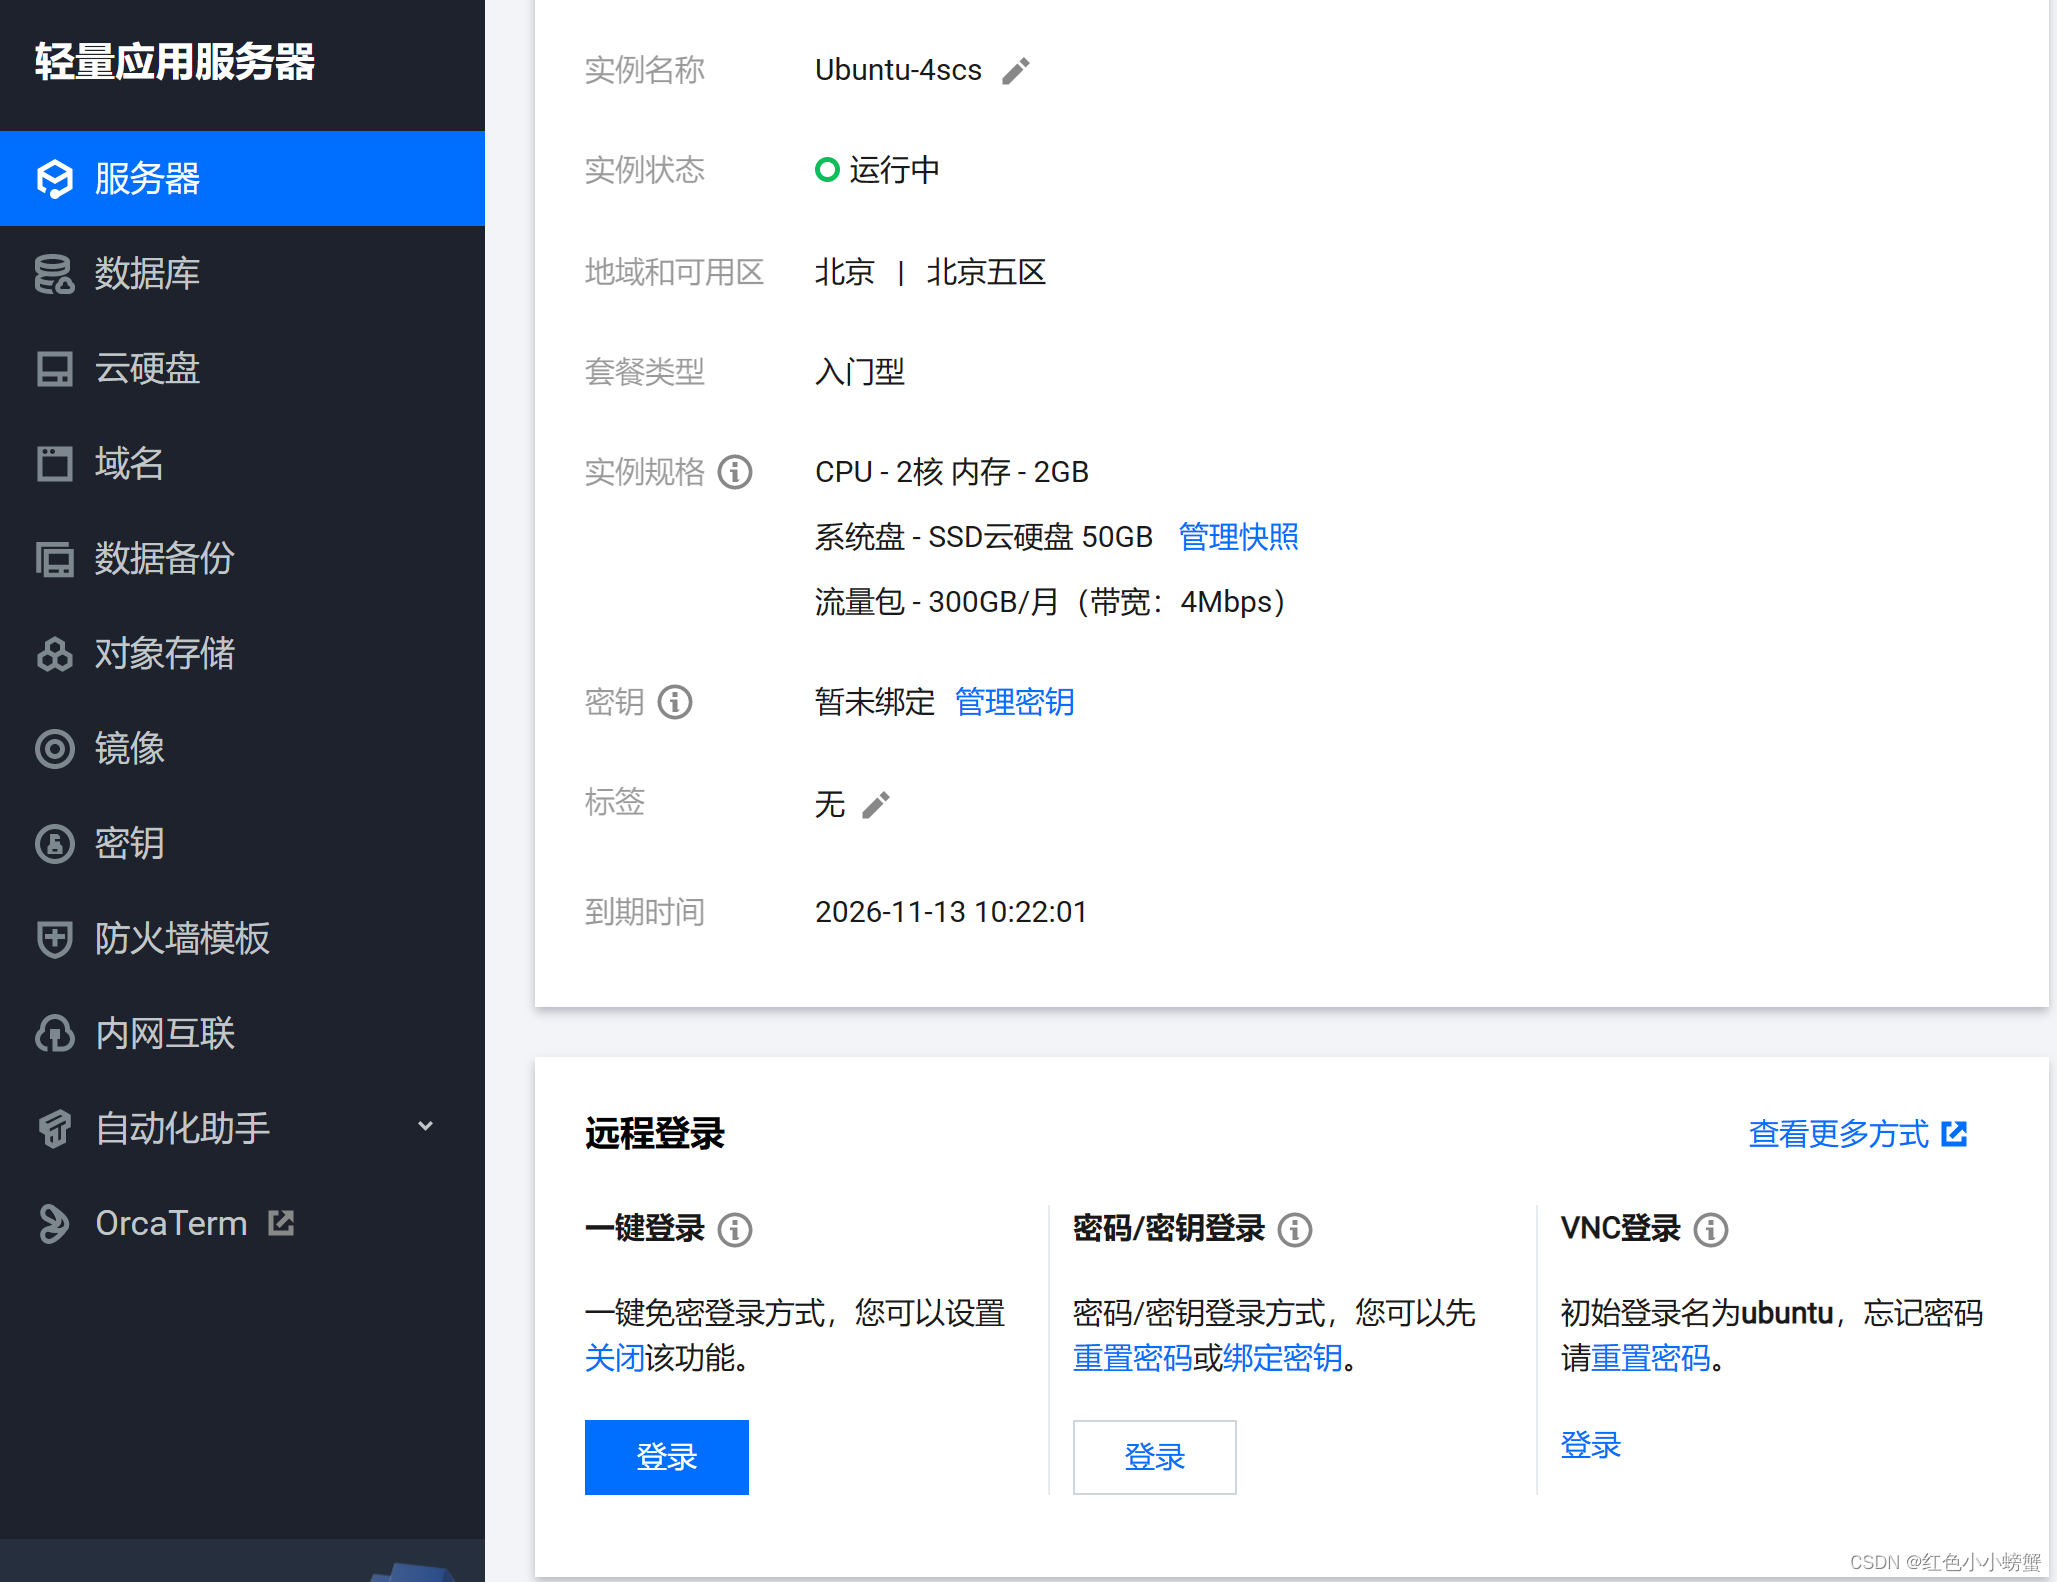Click 登录 link under VNC登录

point(1591,1445)
